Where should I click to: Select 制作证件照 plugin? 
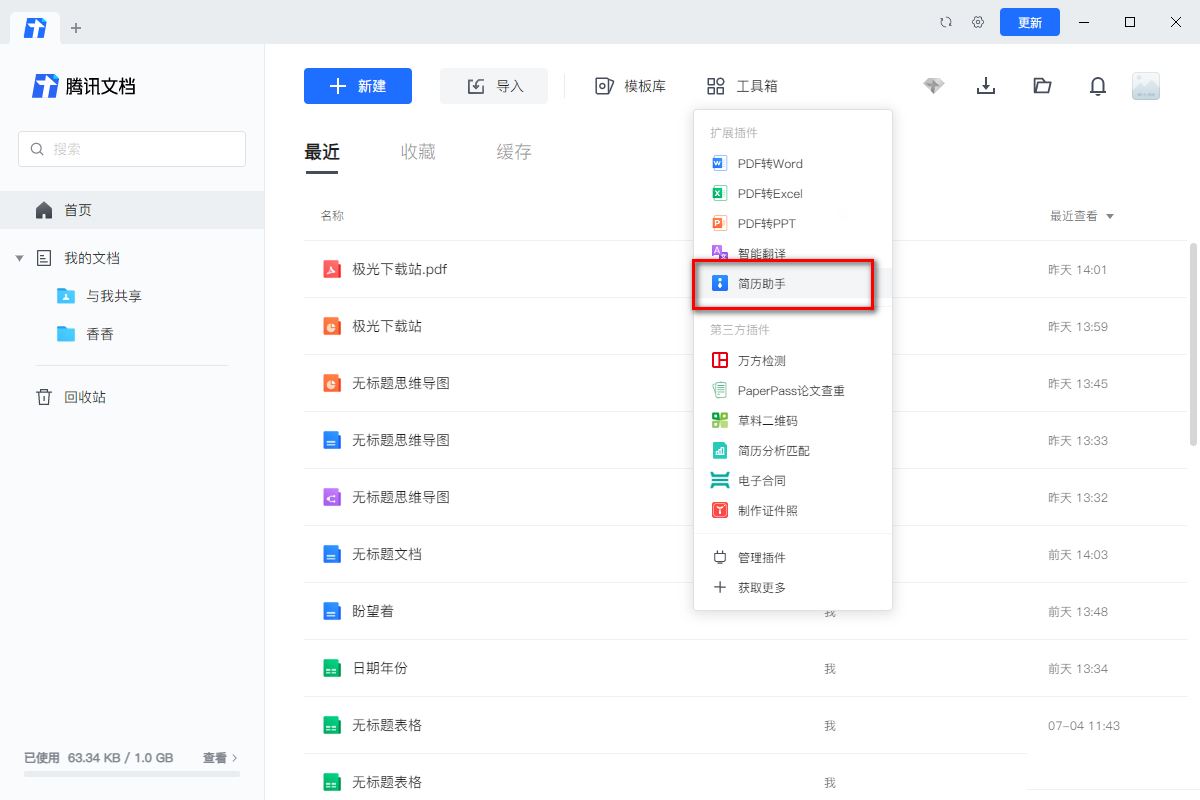tap(792, 510)
